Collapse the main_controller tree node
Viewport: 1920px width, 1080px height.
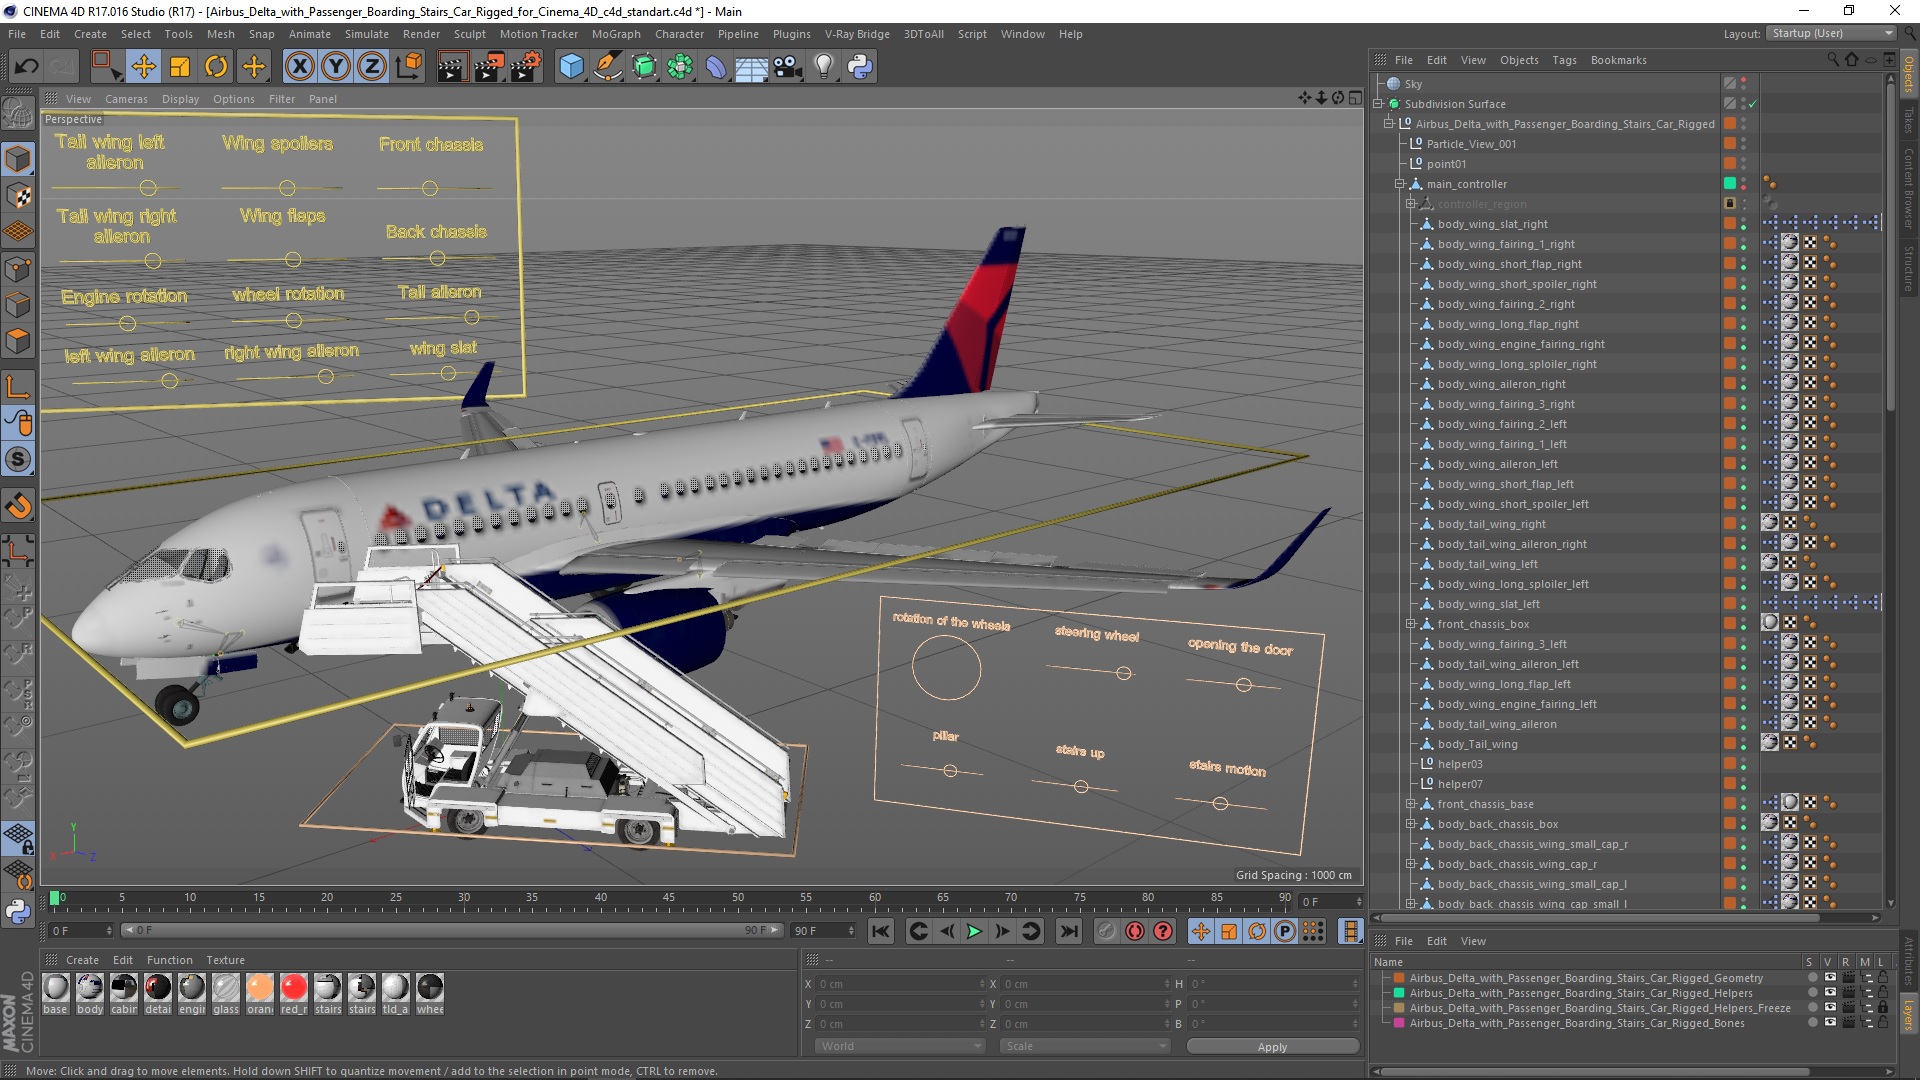click(1400, 184)
